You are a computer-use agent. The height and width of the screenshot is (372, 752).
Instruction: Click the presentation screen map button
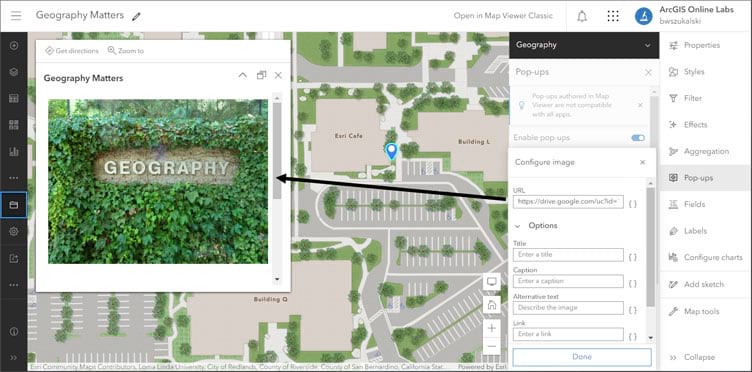(x=492, y=282)
